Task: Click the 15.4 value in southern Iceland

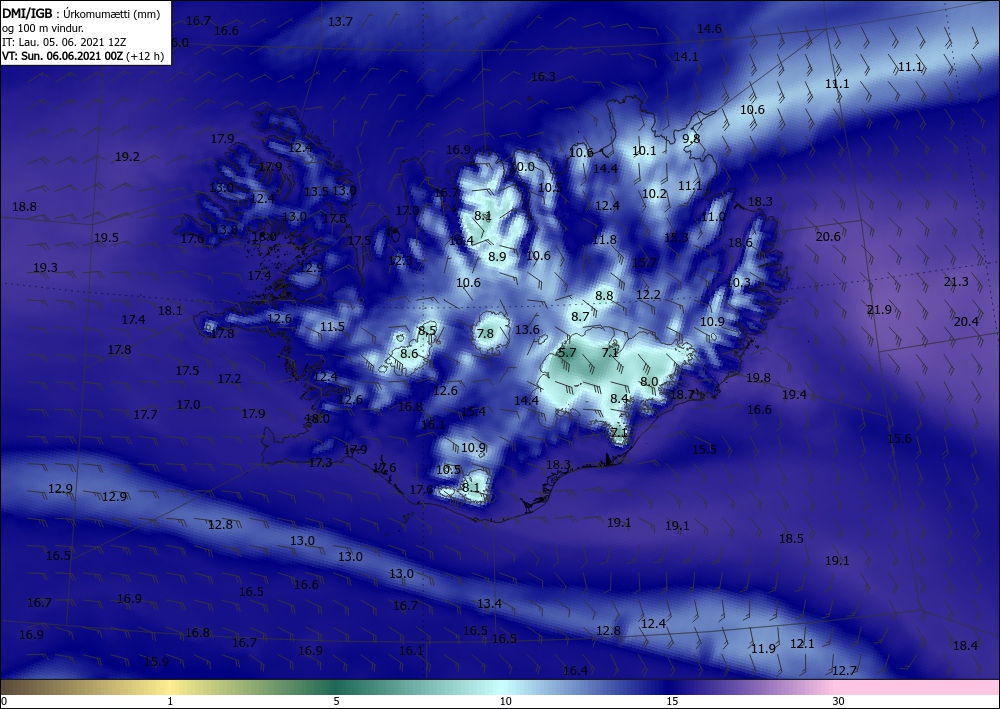Action: click(x=474, y=412)
